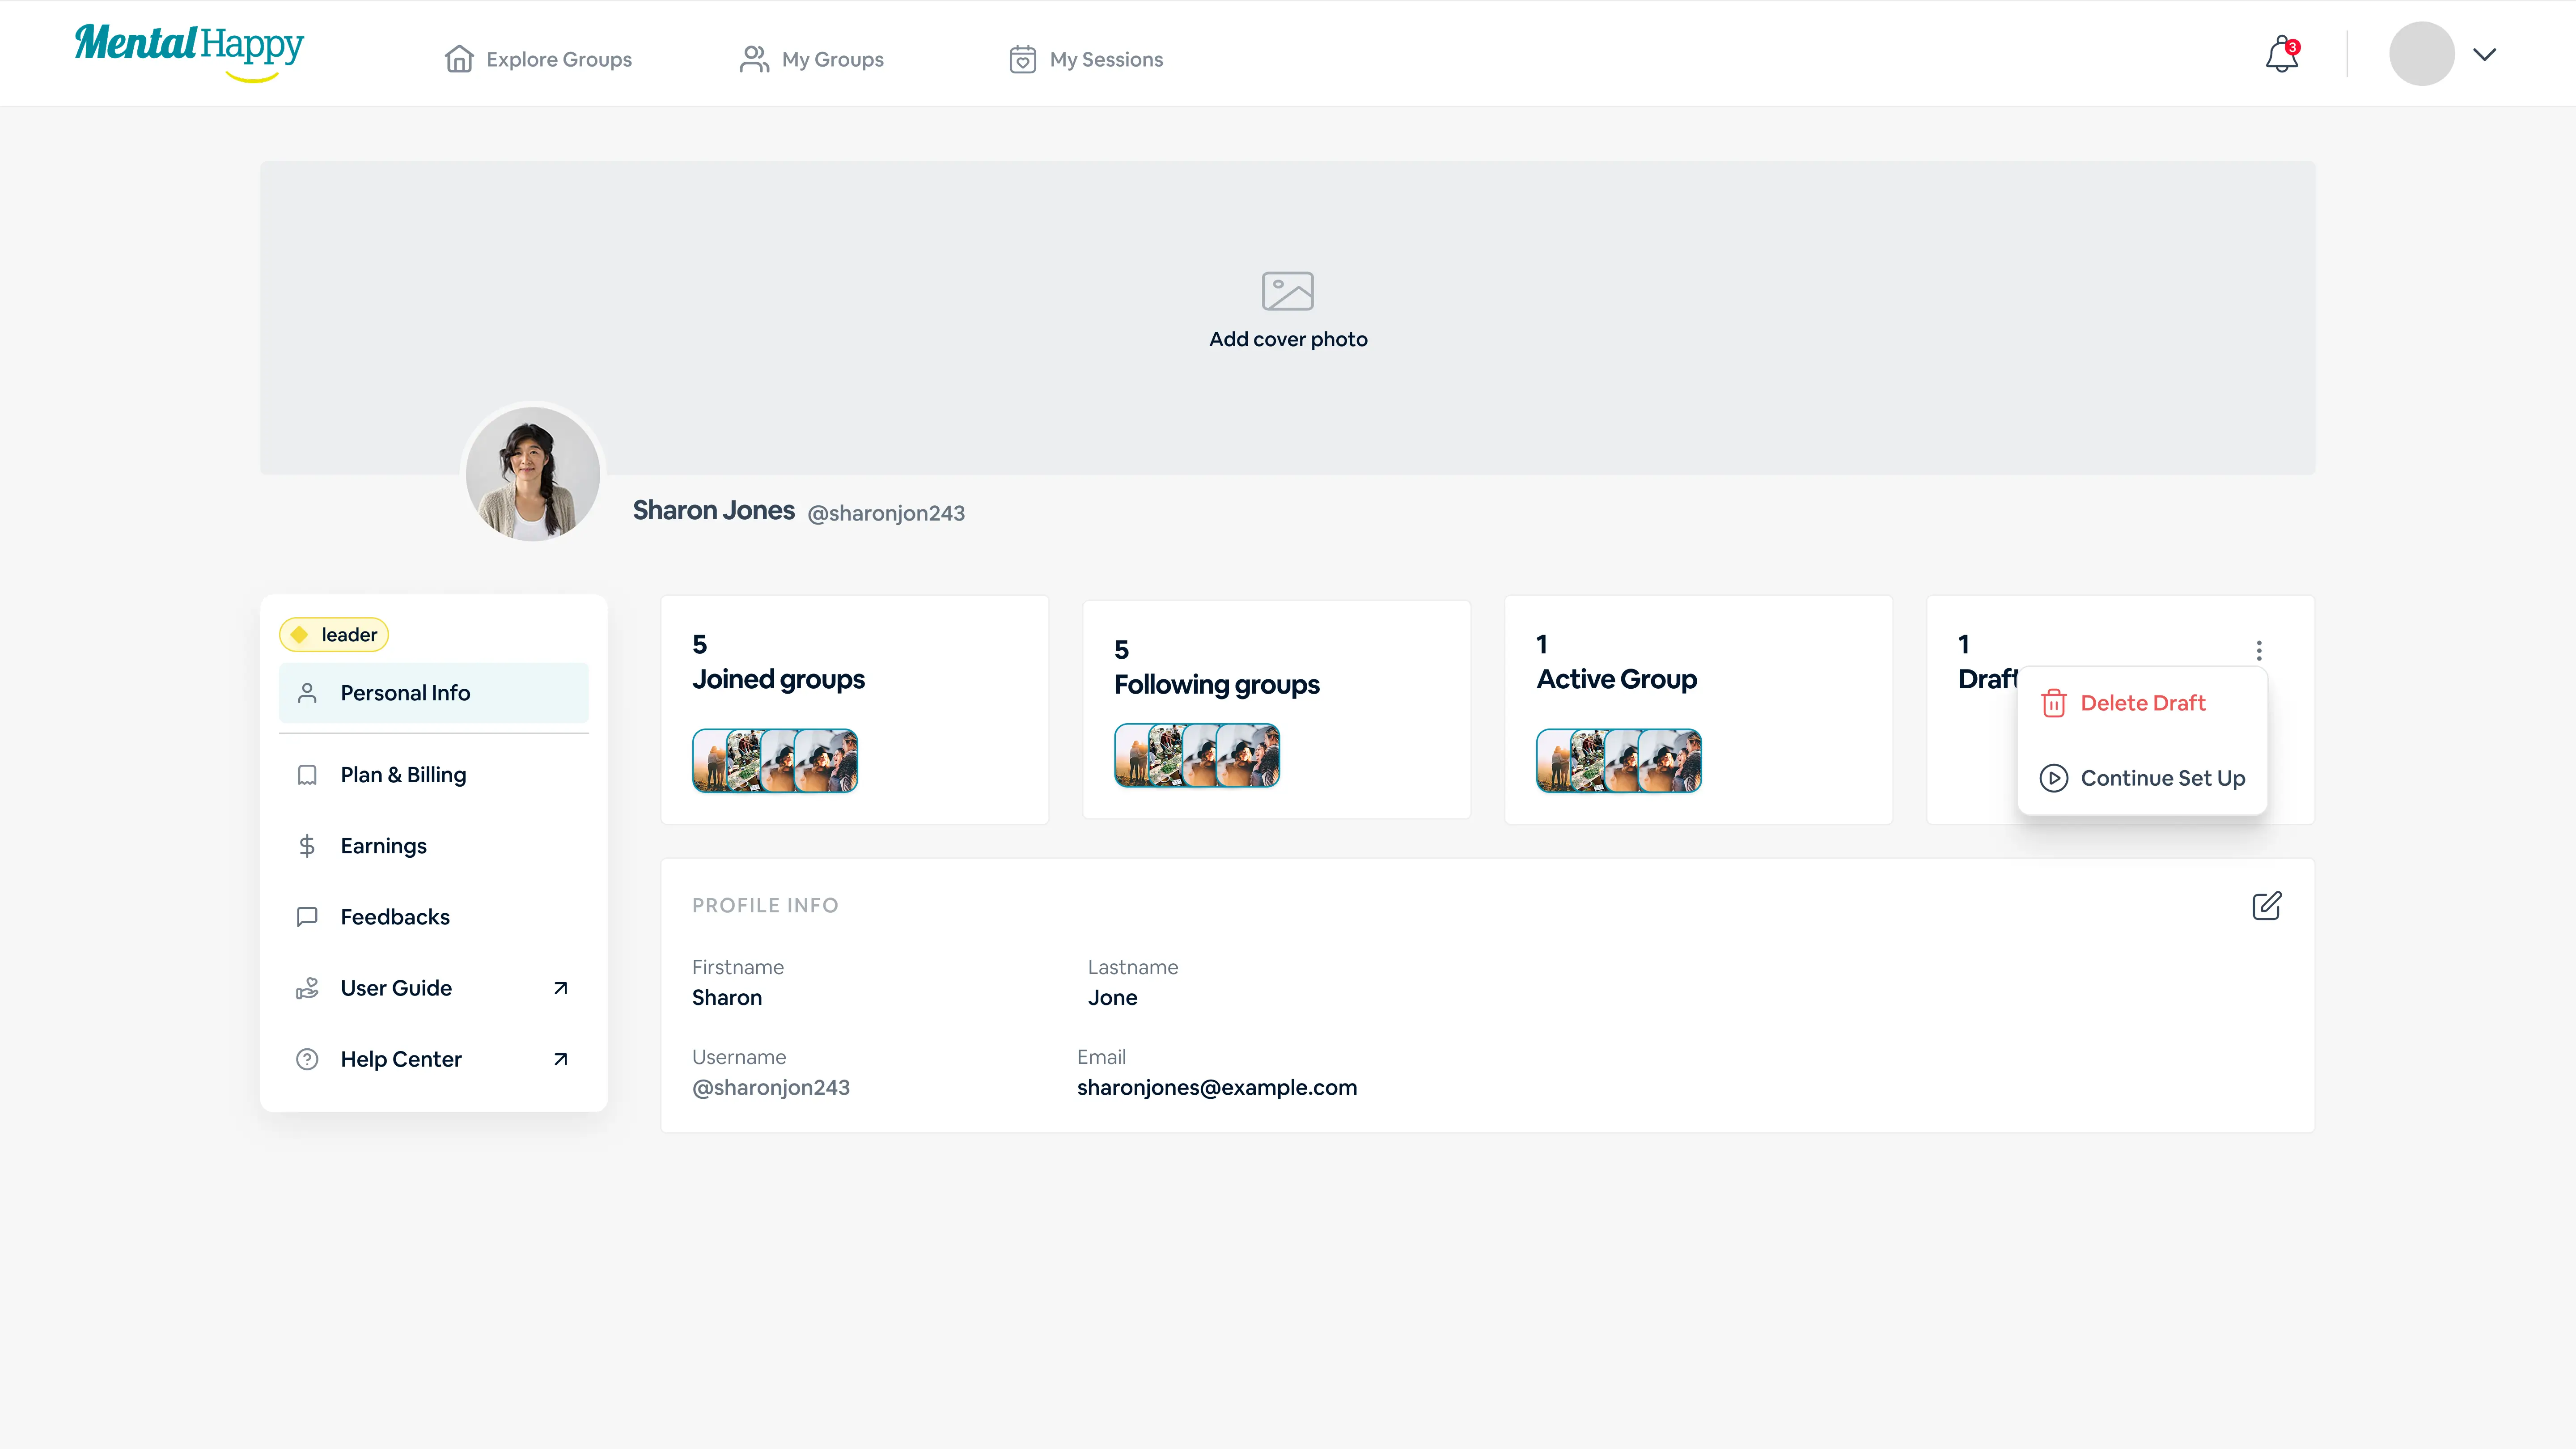2576x1449 pixels.
Task: Open the User Guide link
Action: (434, 988)
